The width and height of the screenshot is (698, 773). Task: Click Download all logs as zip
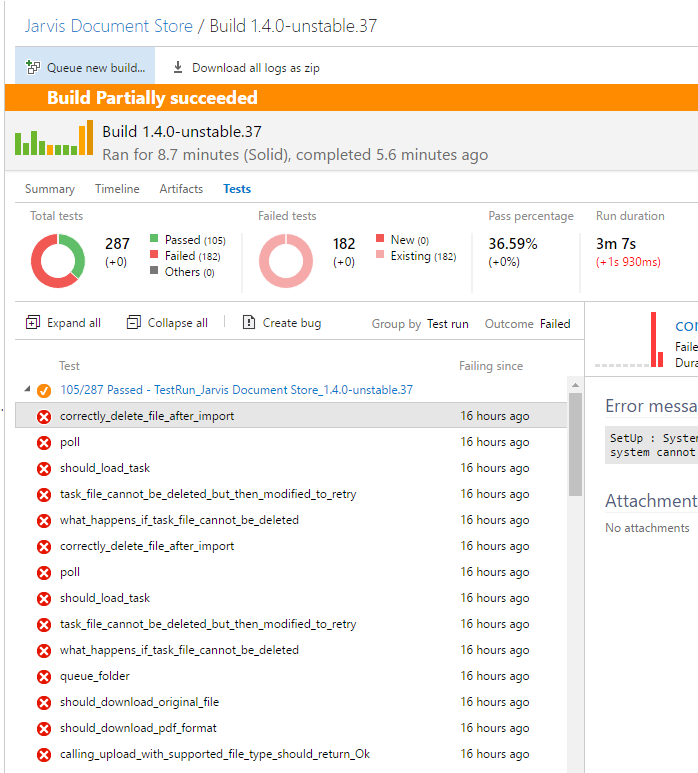coord(246,68)
